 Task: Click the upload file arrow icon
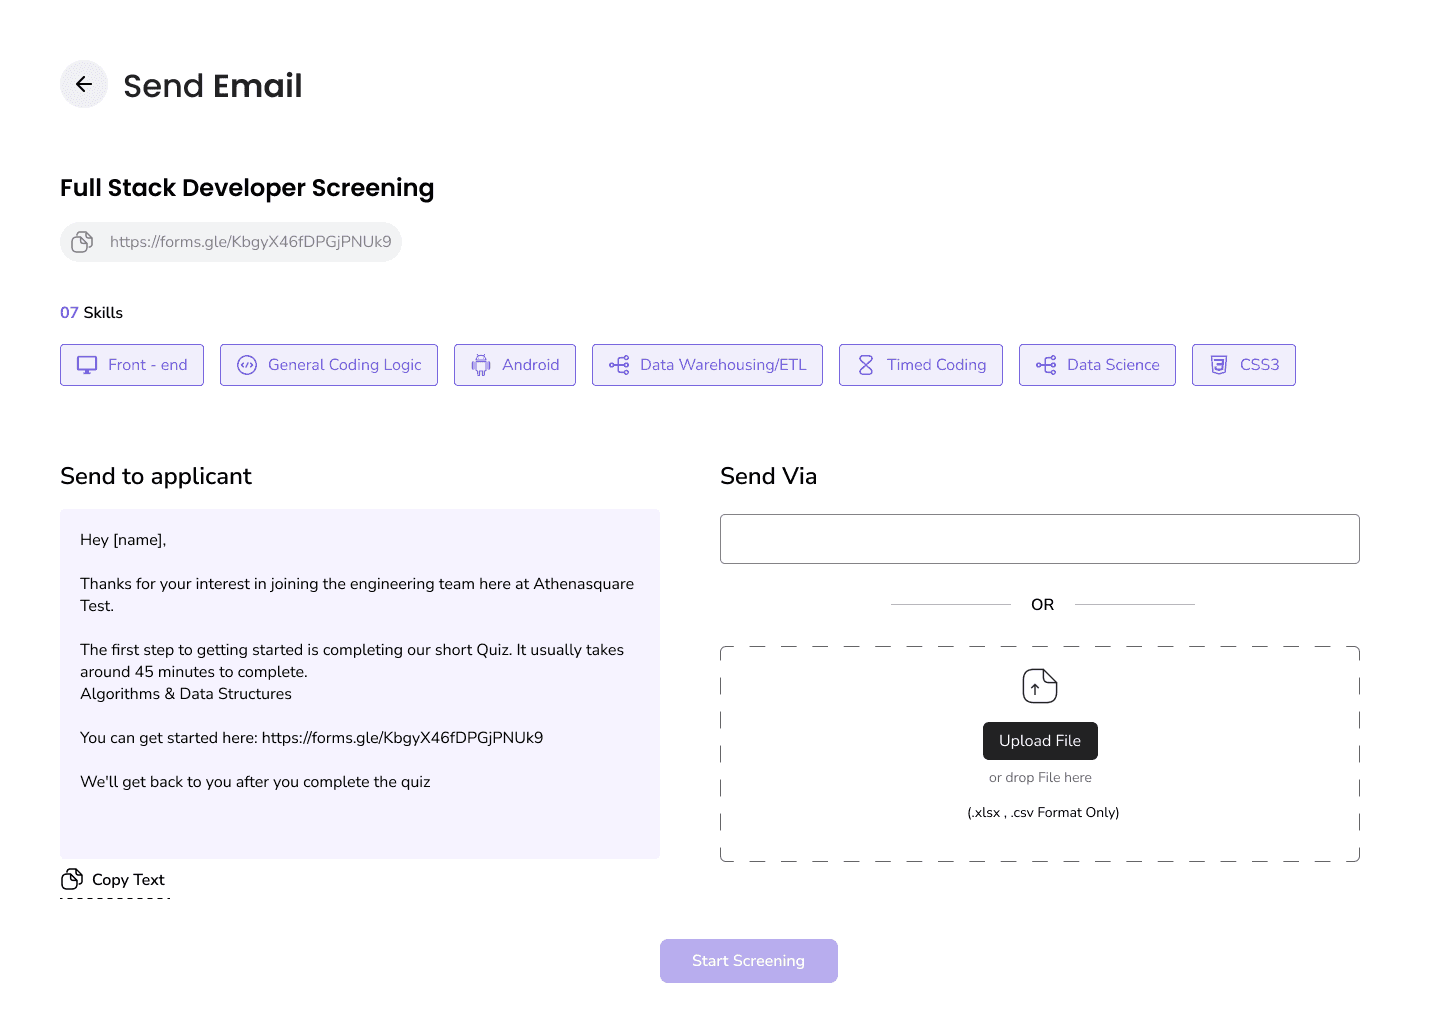(x=1040, y=686)
